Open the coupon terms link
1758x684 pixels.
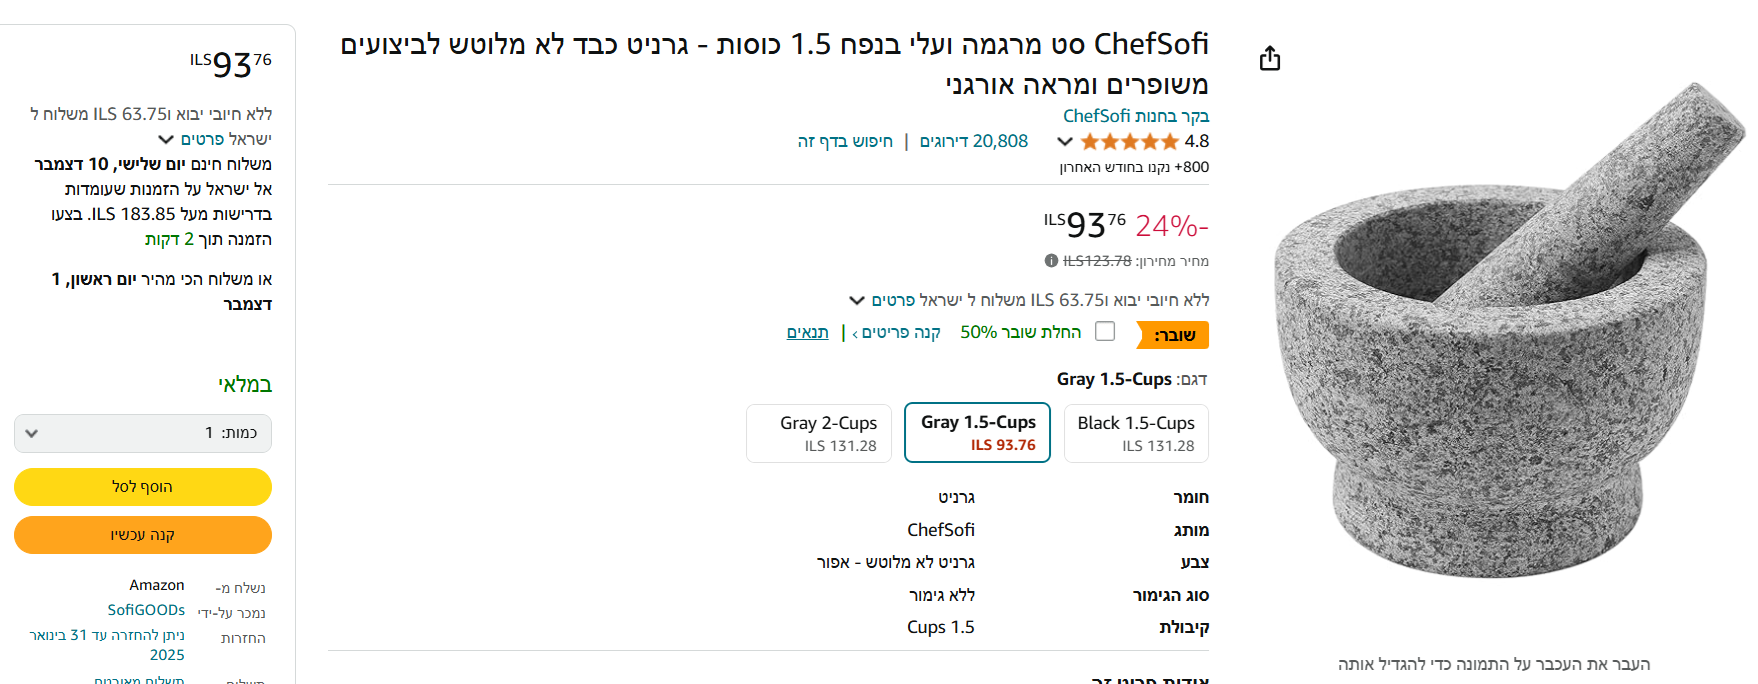[807, 333]
